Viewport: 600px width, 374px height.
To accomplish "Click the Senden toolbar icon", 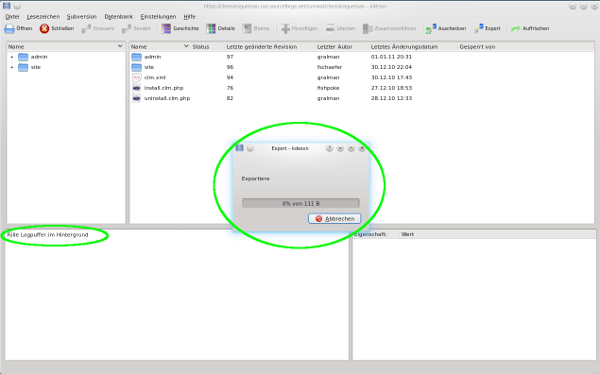I will point(127,29).
